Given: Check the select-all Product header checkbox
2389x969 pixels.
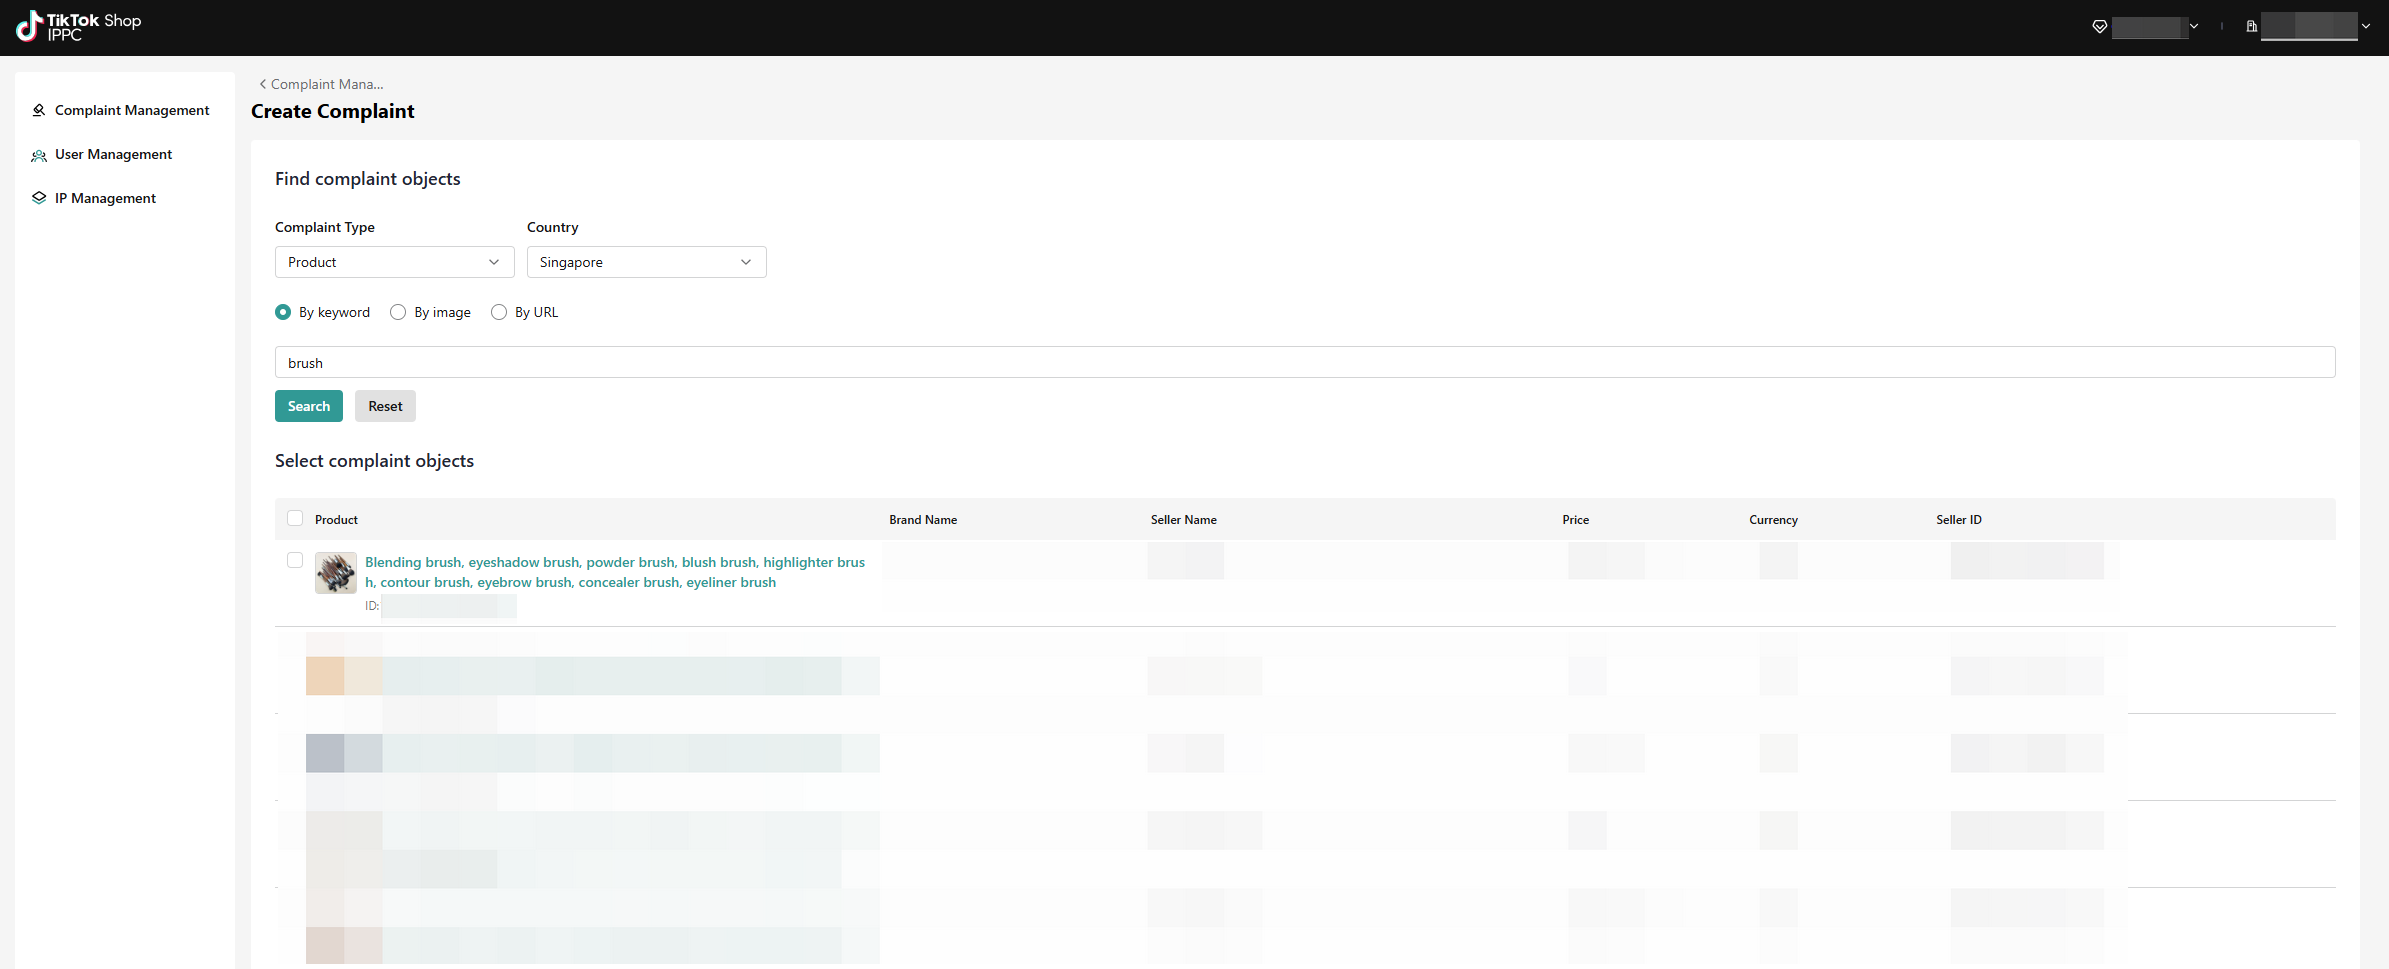Looking at the screenshot, I should [x=295, y=518].
